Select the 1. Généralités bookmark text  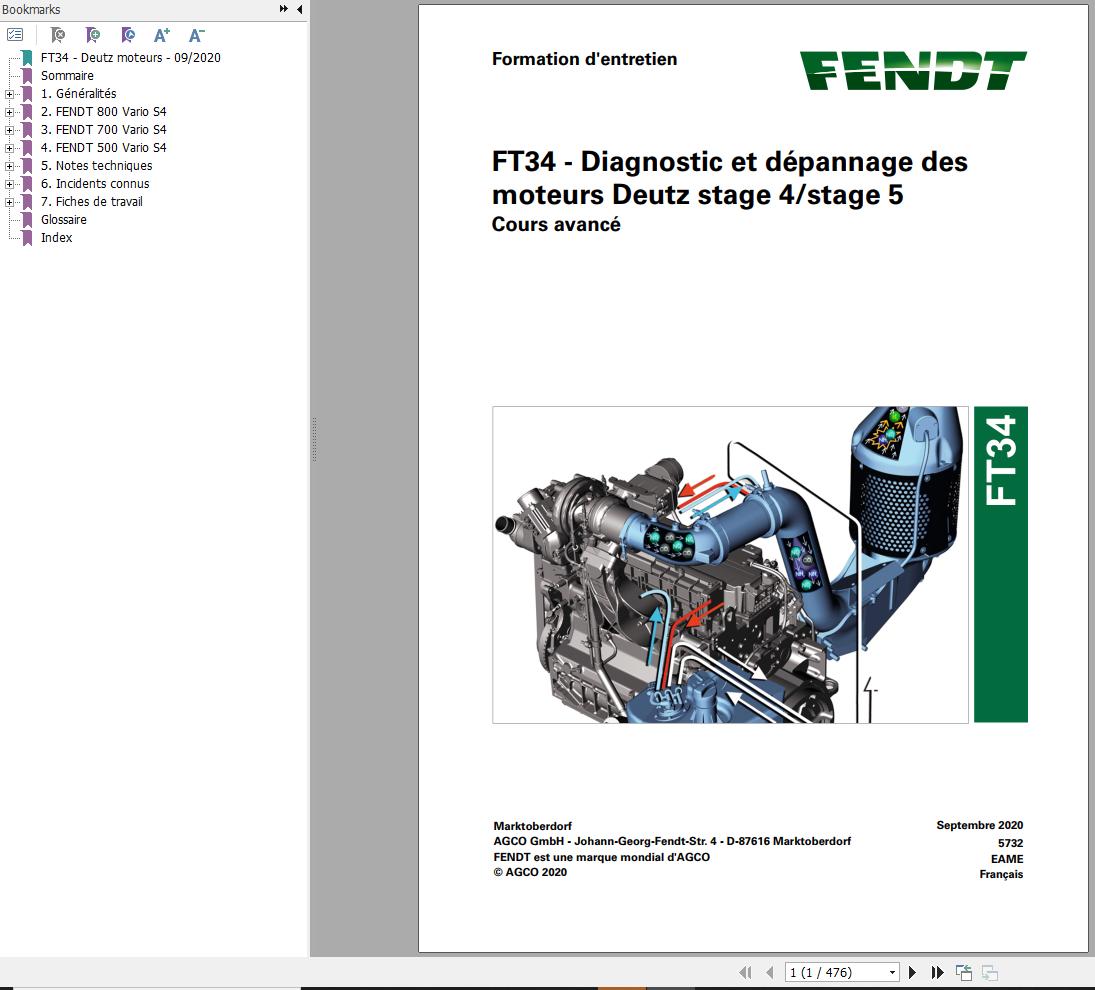[78, 94]
